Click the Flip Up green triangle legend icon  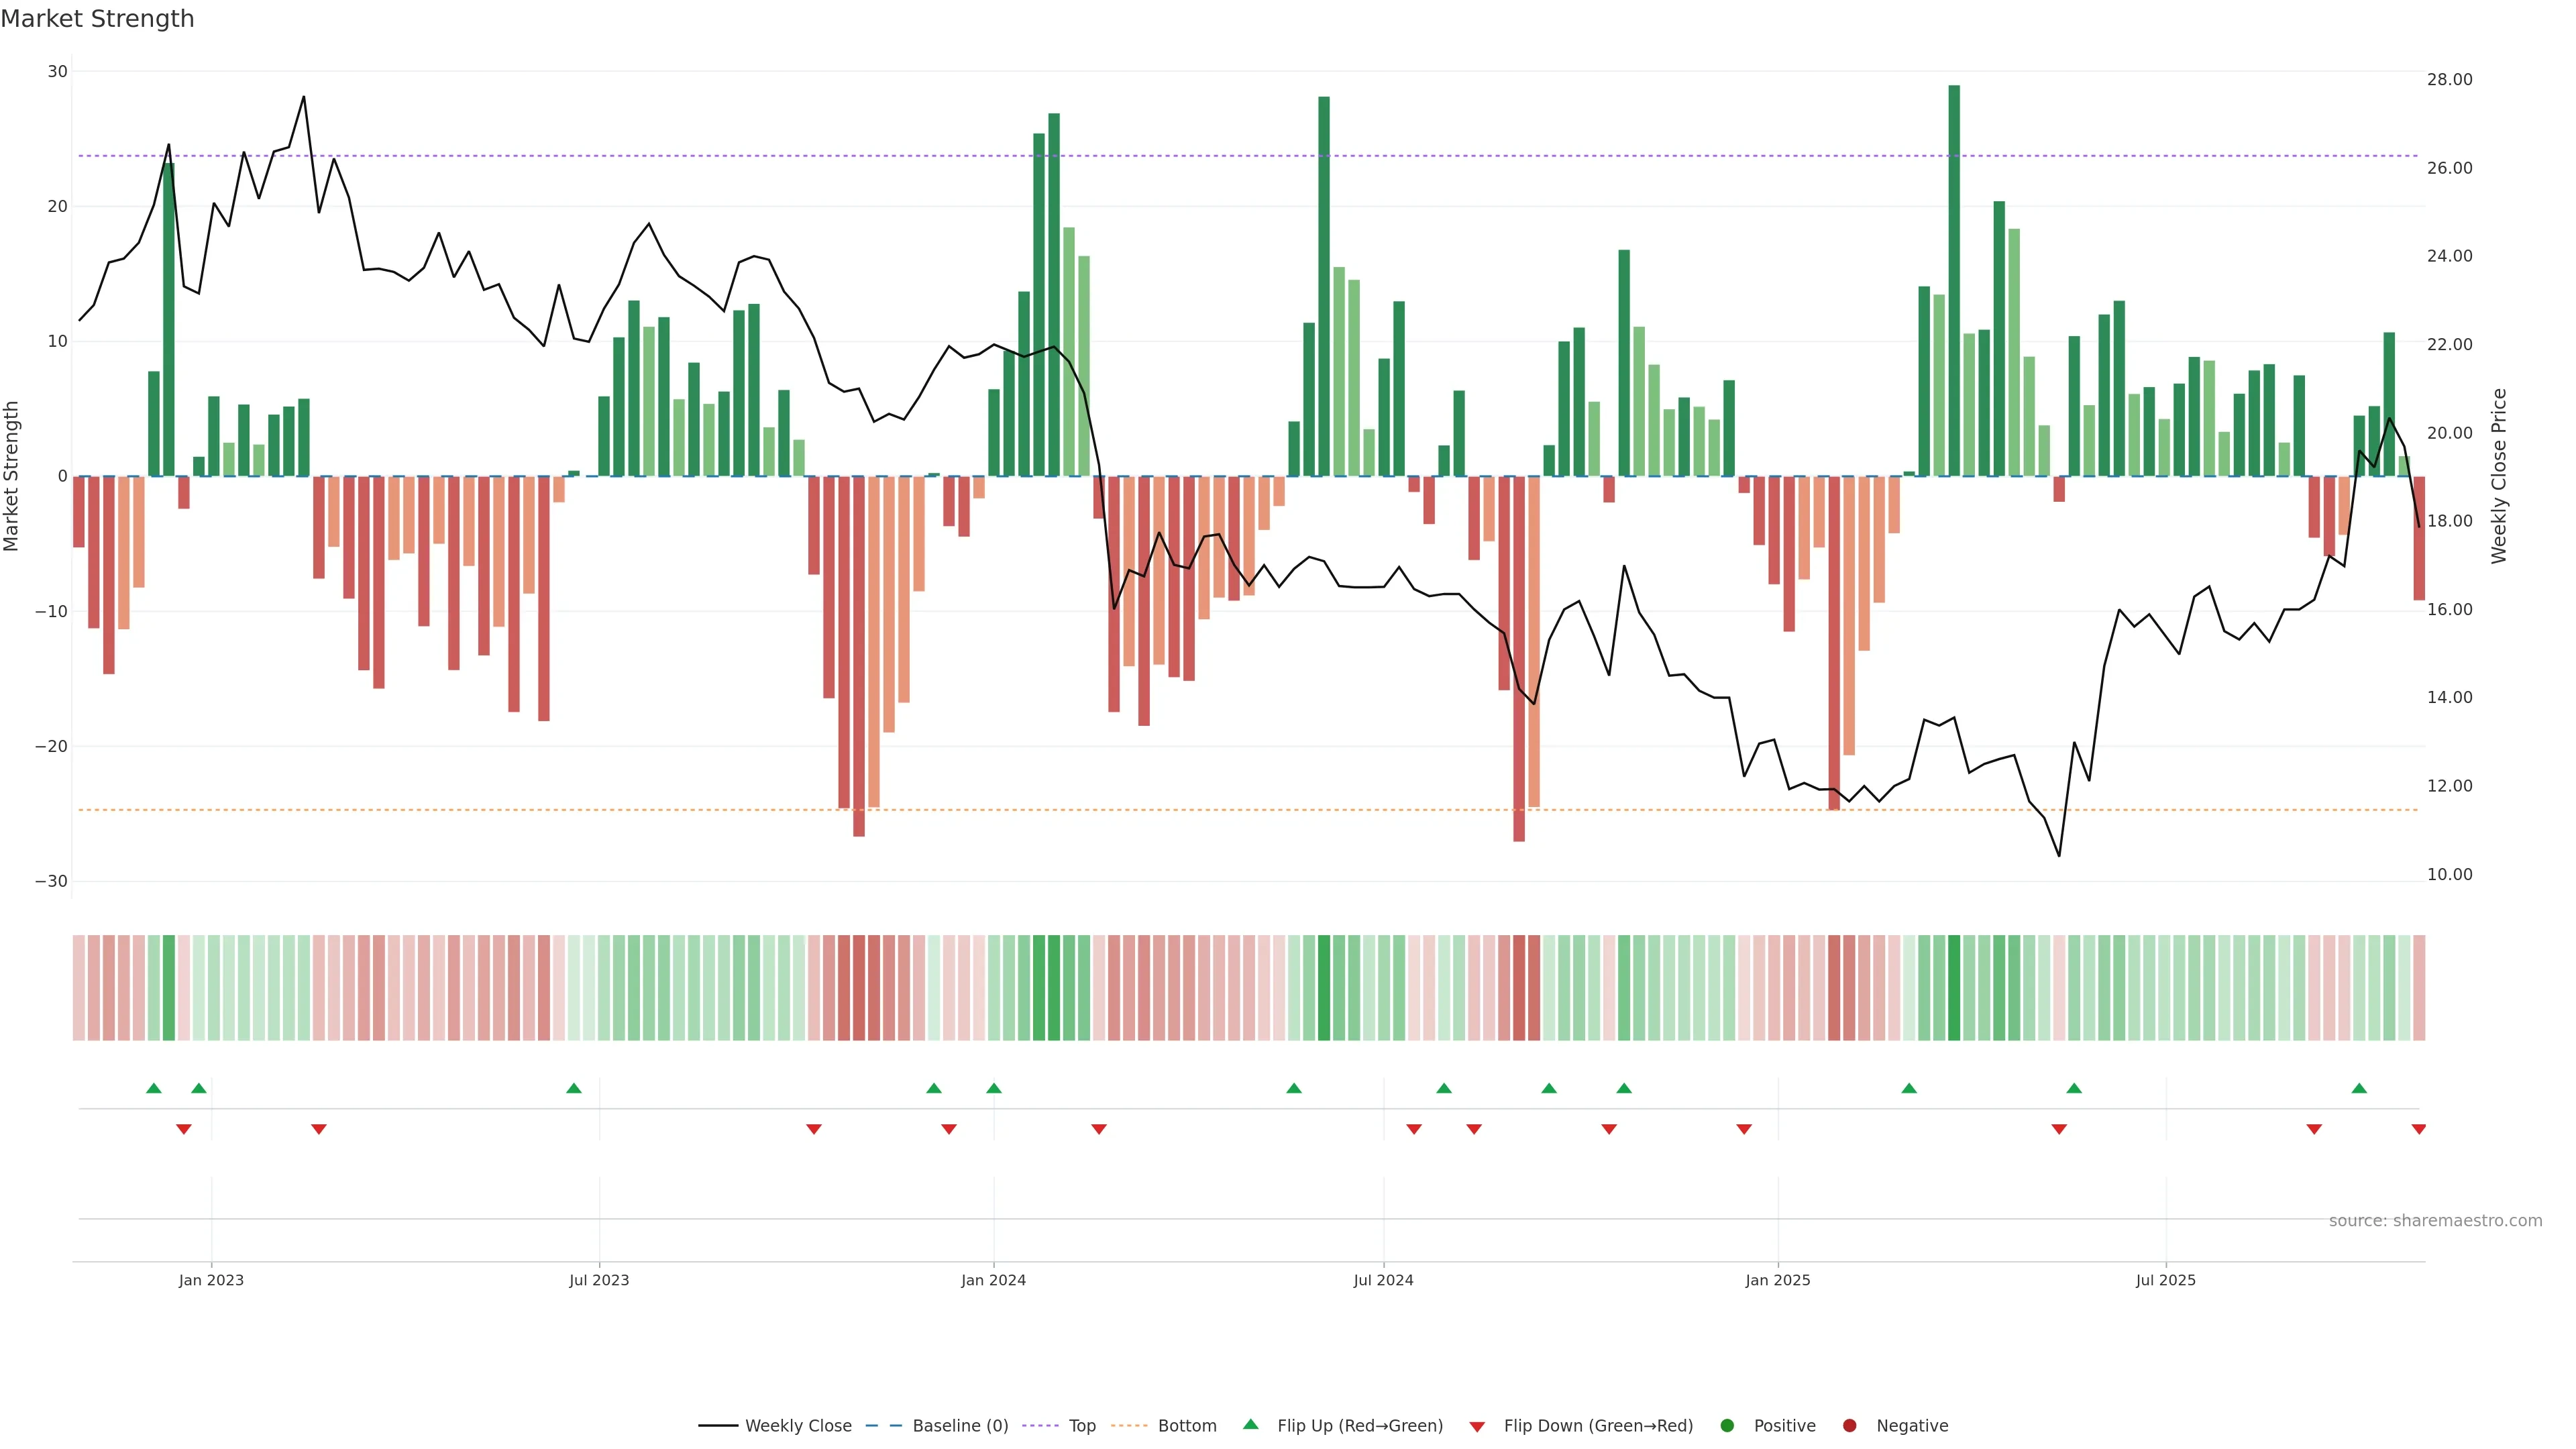(x=1250, y=1425)
